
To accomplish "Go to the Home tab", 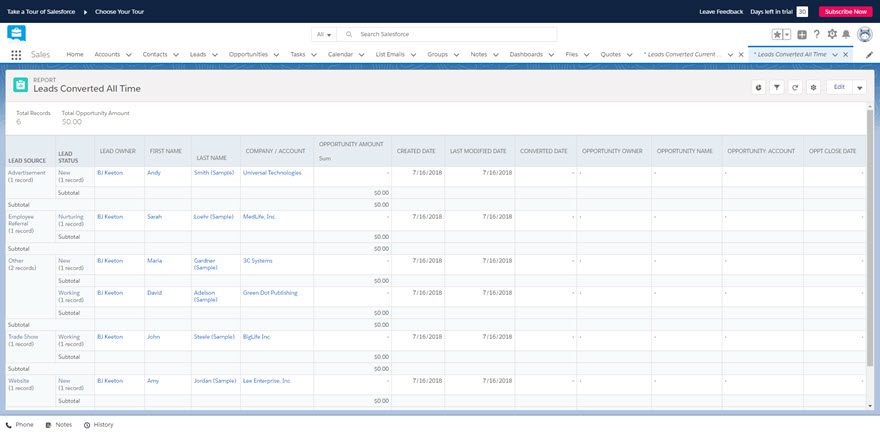I will (75, 54).
